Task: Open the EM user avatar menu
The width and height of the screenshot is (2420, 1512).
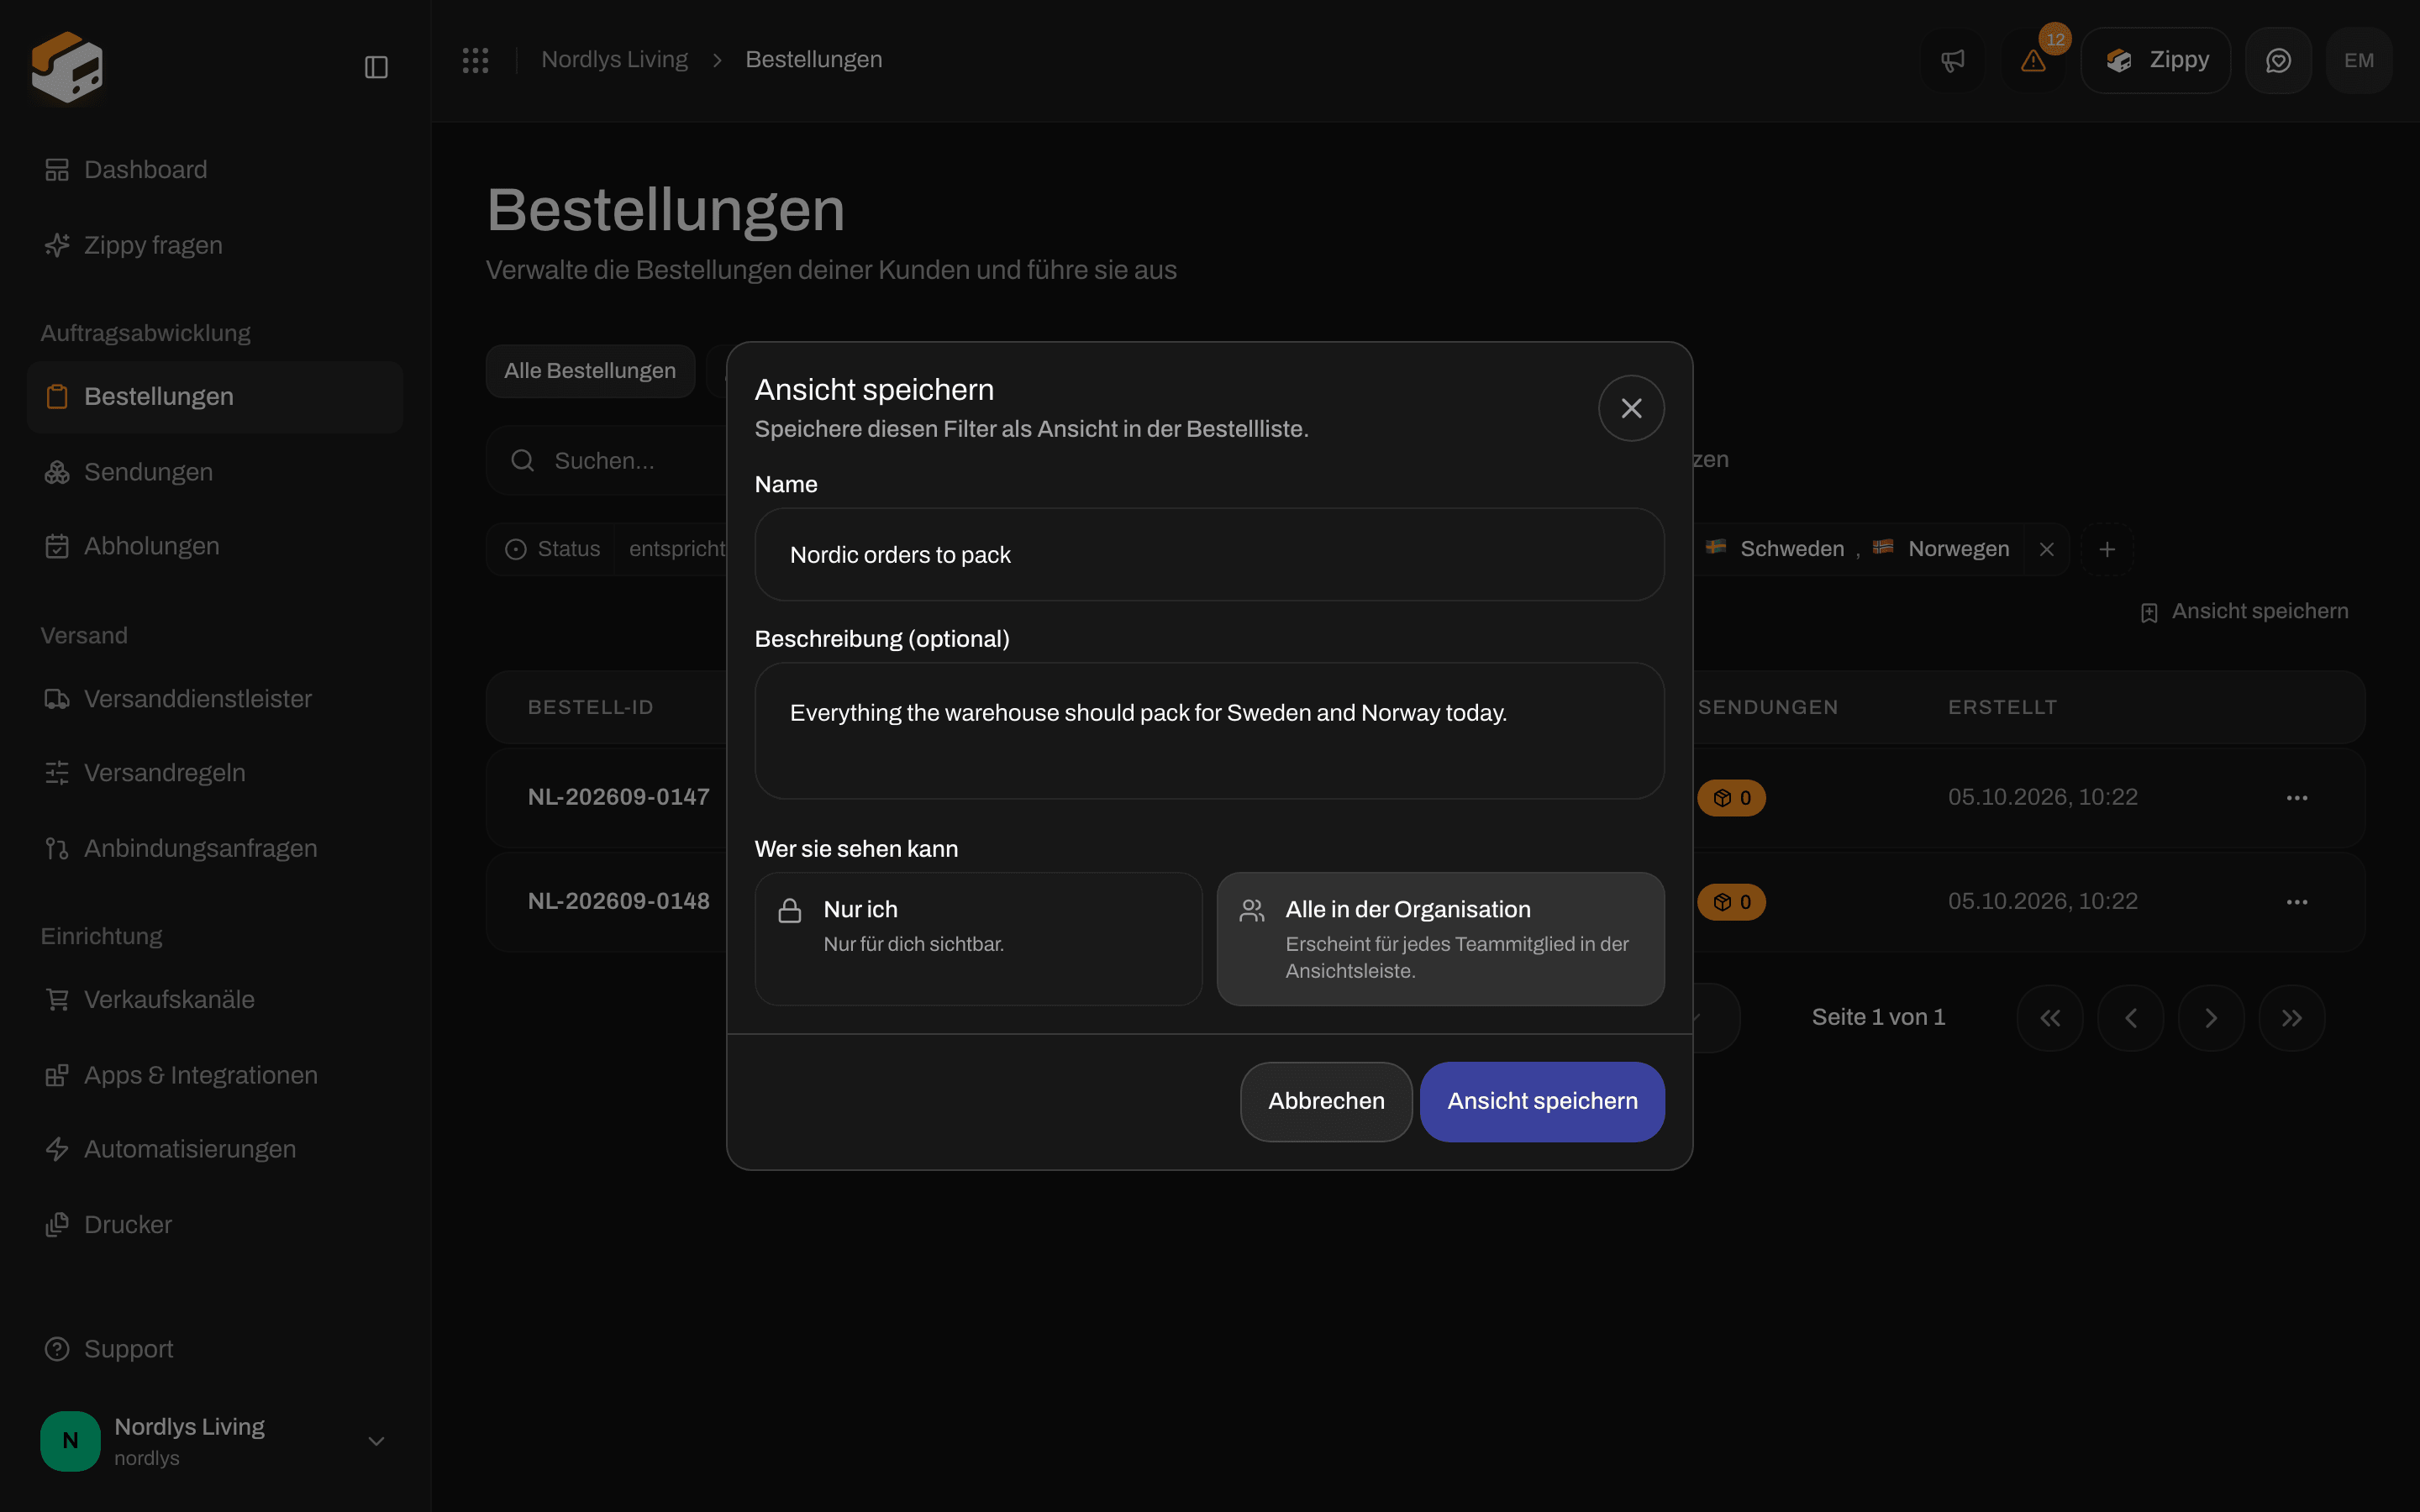Action: pyautogui.click(x=2359, y=60)
